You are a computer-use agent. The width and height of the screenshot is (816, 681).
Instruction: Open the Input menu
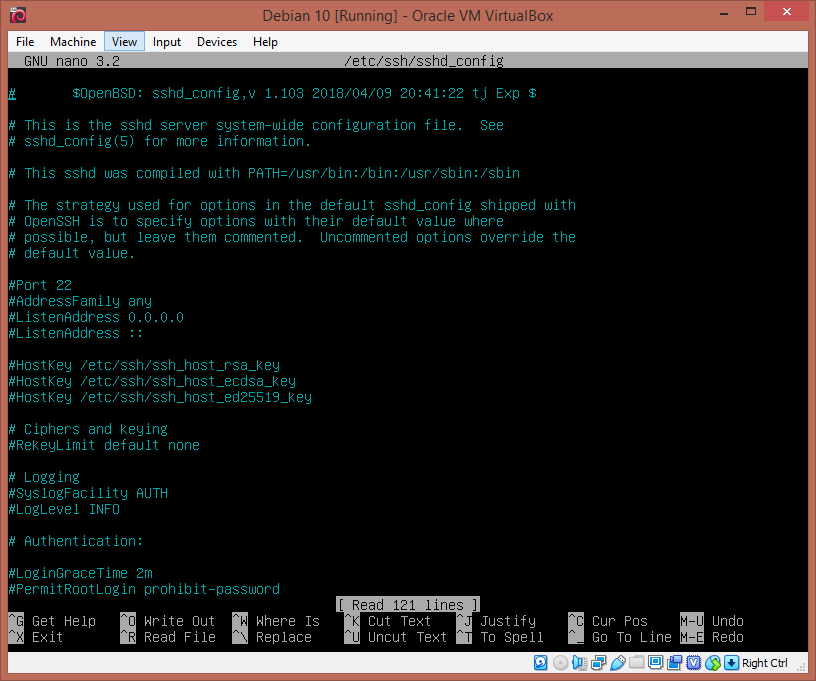click(x=167, y=42)
